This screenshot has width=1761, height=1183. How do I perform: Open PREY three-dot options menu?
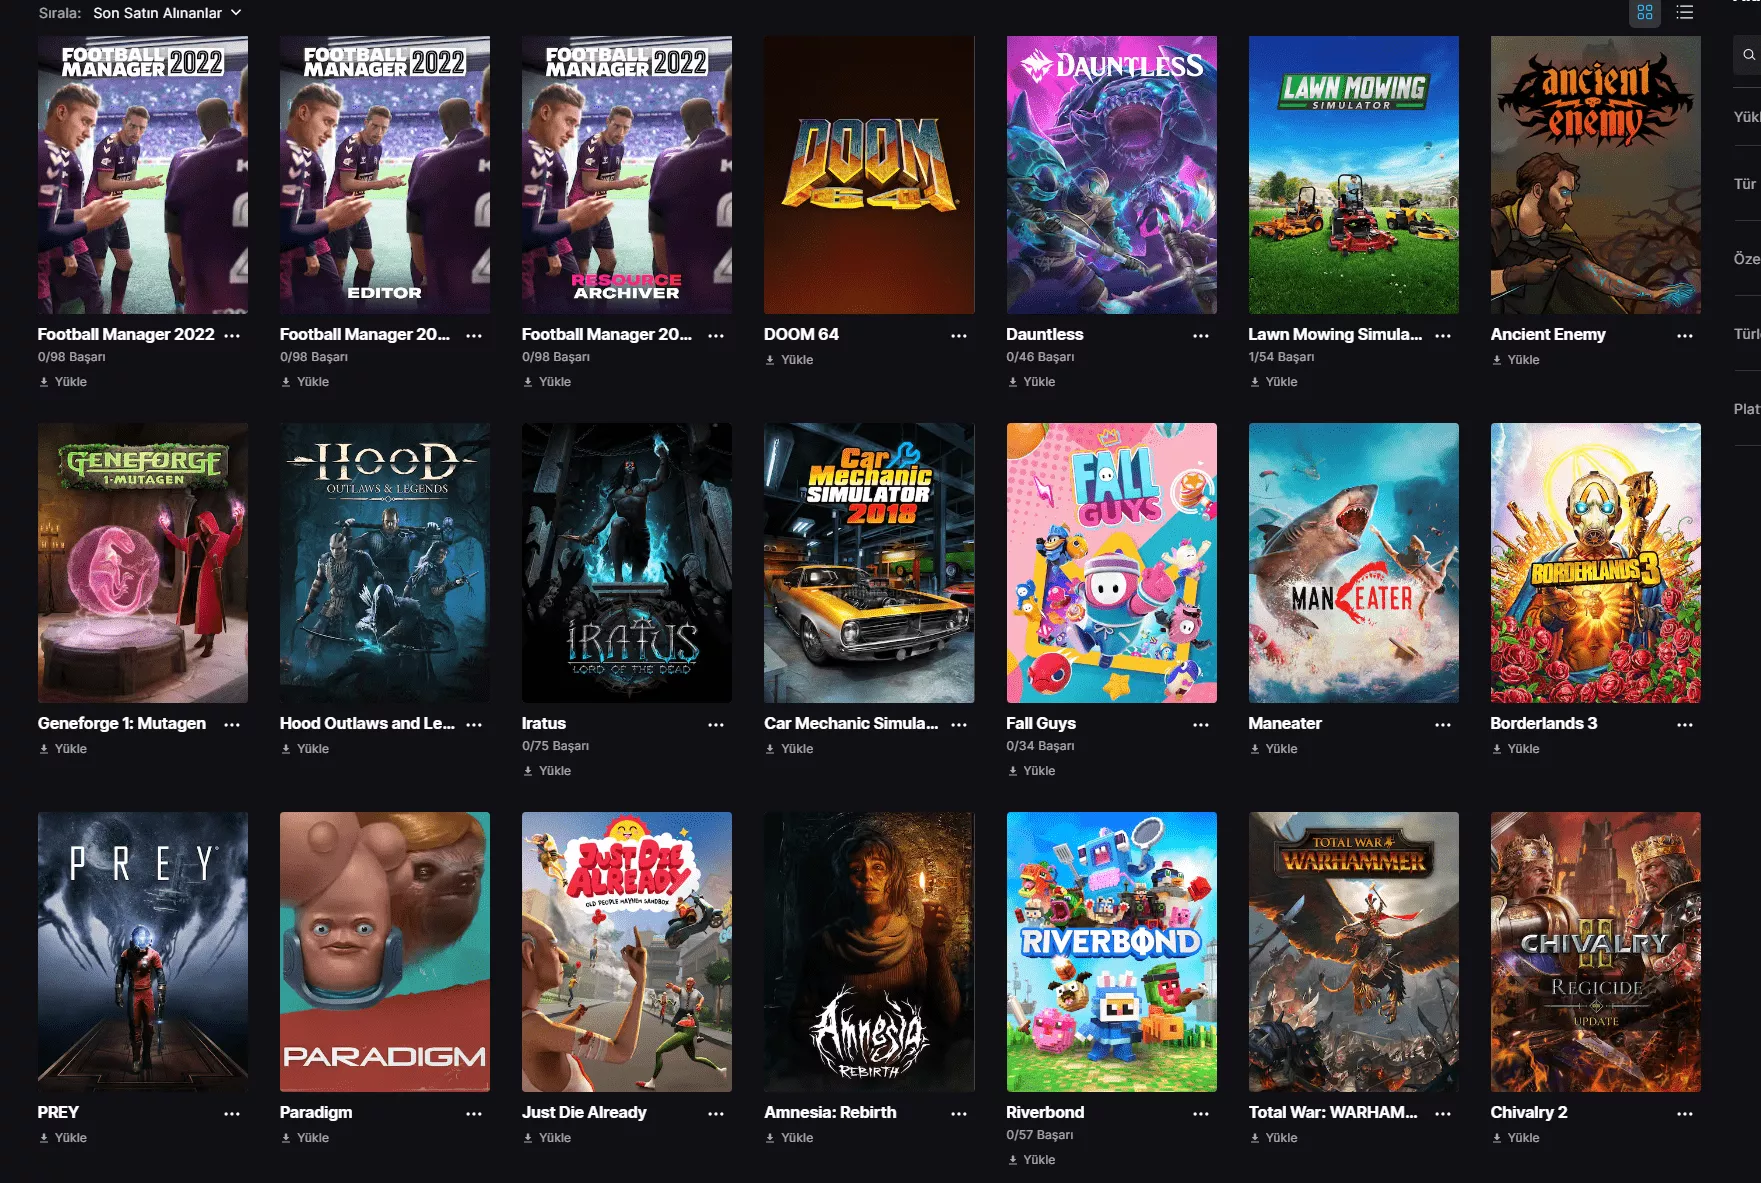232,1113
